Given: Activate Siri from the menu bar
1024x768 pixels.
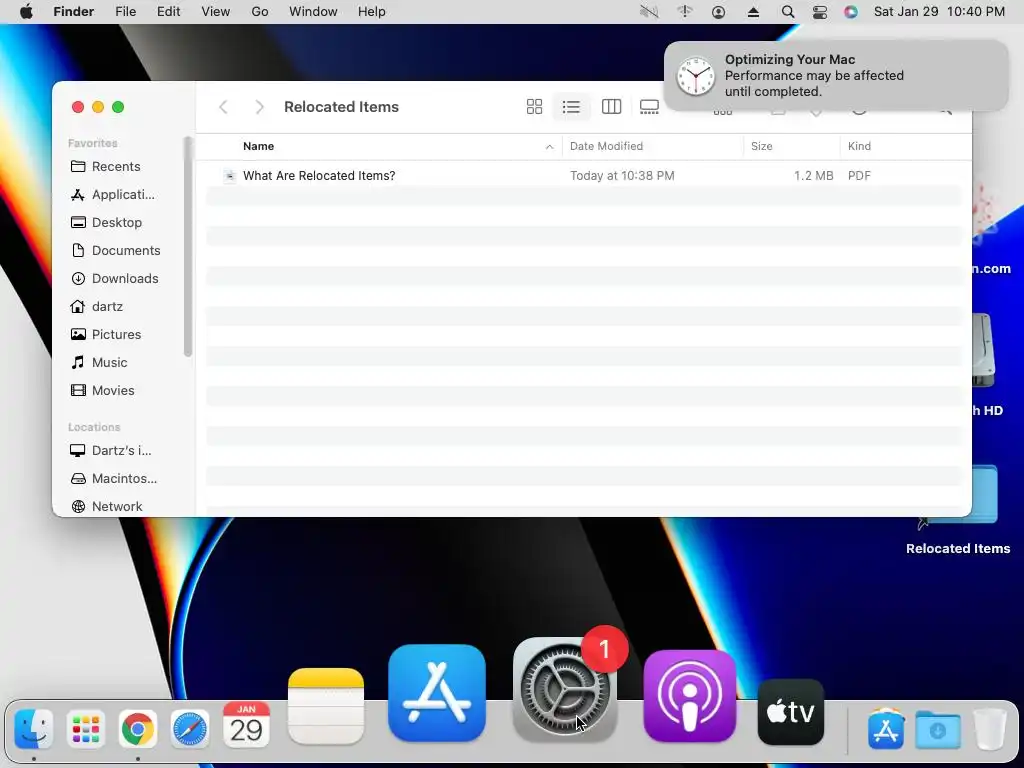Looking at the screenshot, I should pos(850,12).
